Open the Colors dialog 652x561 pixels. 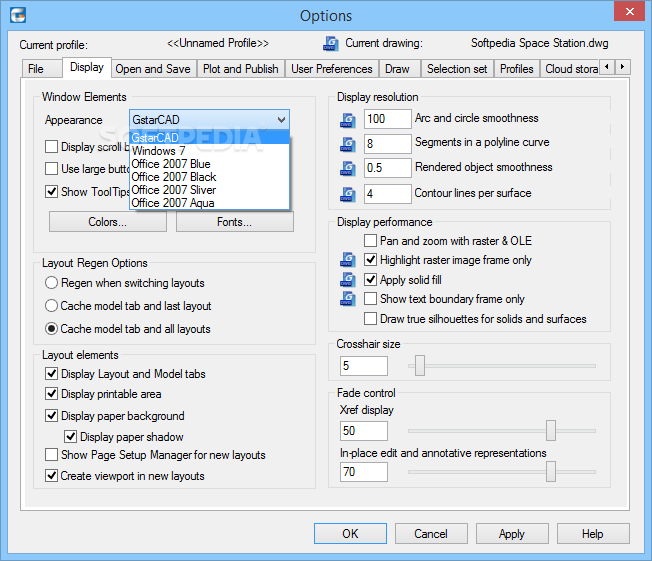[x=108, y=222]
